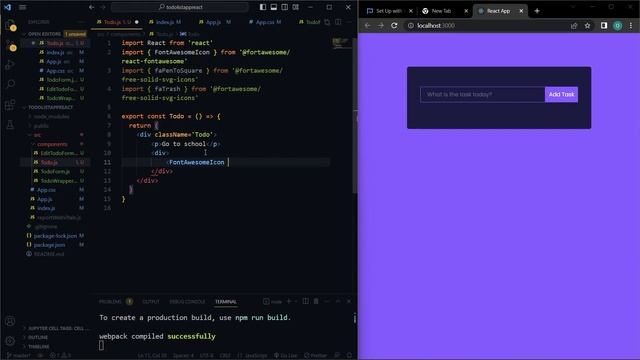
Task: Go back with VS Code navigation arrow
Action: (91, 7)
